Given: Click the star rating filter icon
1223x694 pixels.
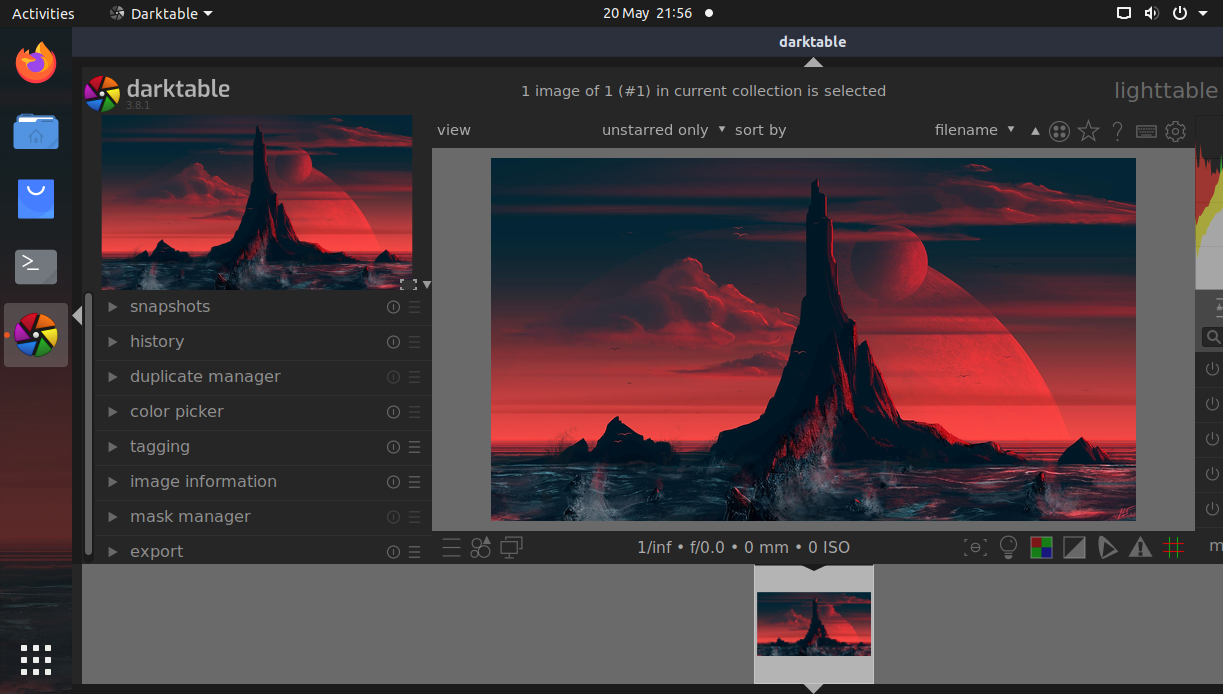Looking at the screenshot, I should (1088, 130).
